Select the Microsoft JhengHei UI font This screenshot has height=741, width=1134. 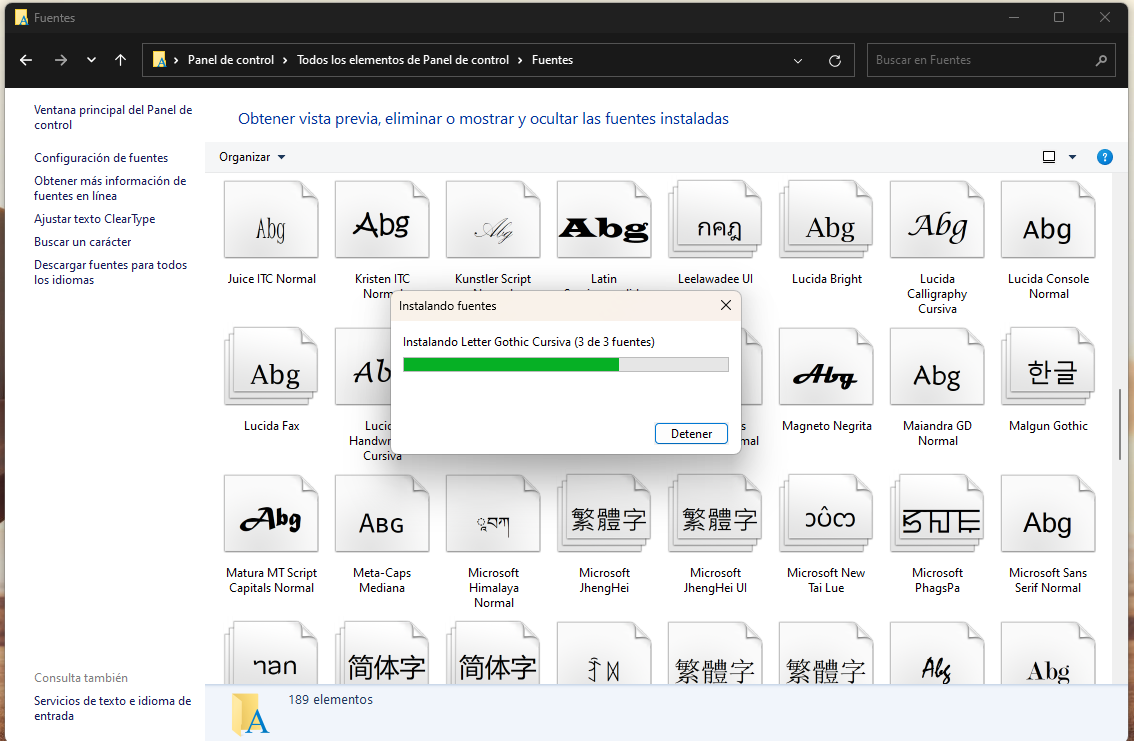(715, 513)
